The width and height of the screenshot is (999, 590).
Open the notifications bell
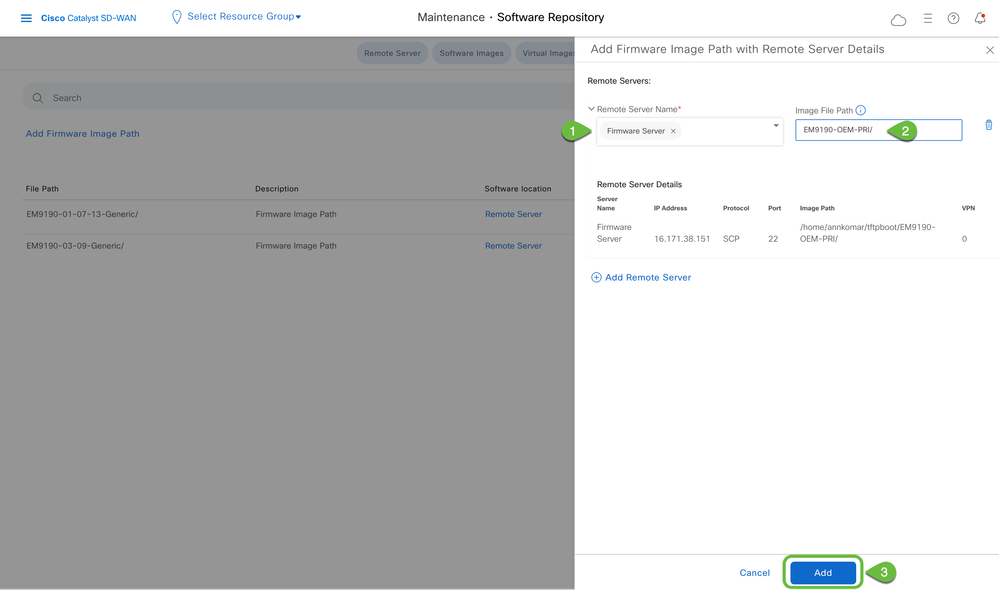tap(980, 18)
